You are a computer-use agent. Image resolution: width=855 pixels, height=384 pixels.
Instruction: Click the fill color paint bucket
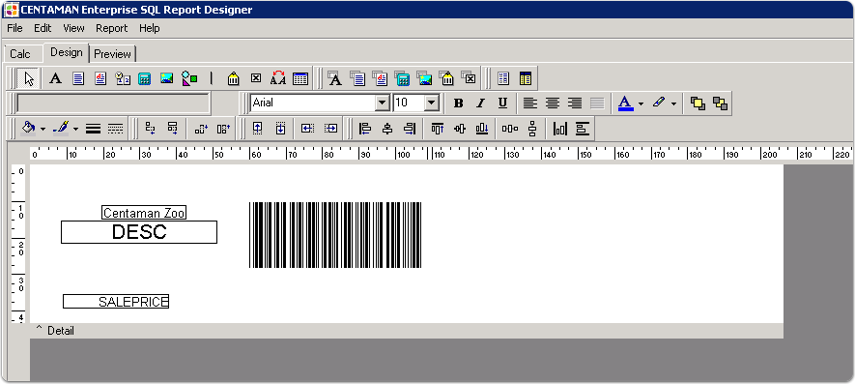click(x=27, y=129)
